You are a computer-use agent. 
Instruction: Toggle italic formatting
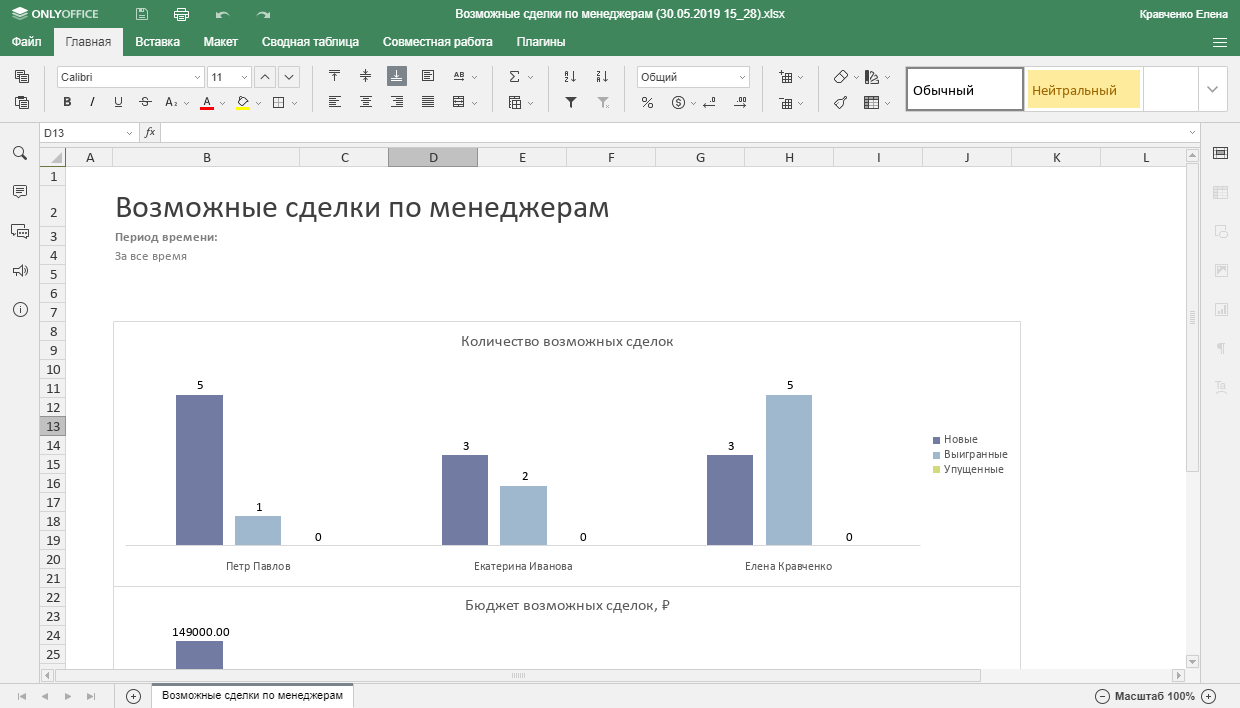[92, 102]
